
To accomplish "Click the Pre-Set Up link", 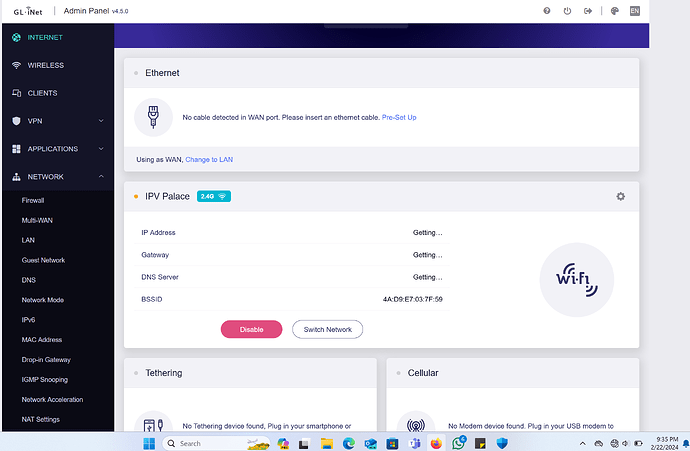I will coord(399,117).
